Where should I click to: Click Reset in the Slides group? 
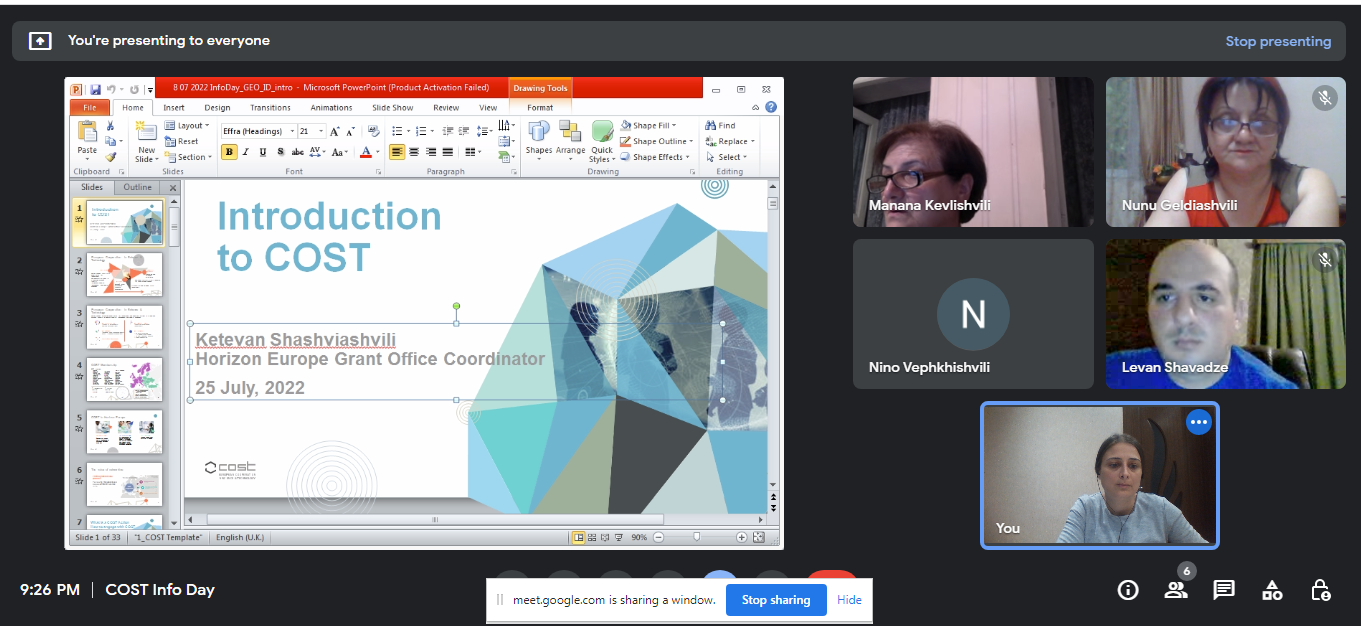[181, 142]
